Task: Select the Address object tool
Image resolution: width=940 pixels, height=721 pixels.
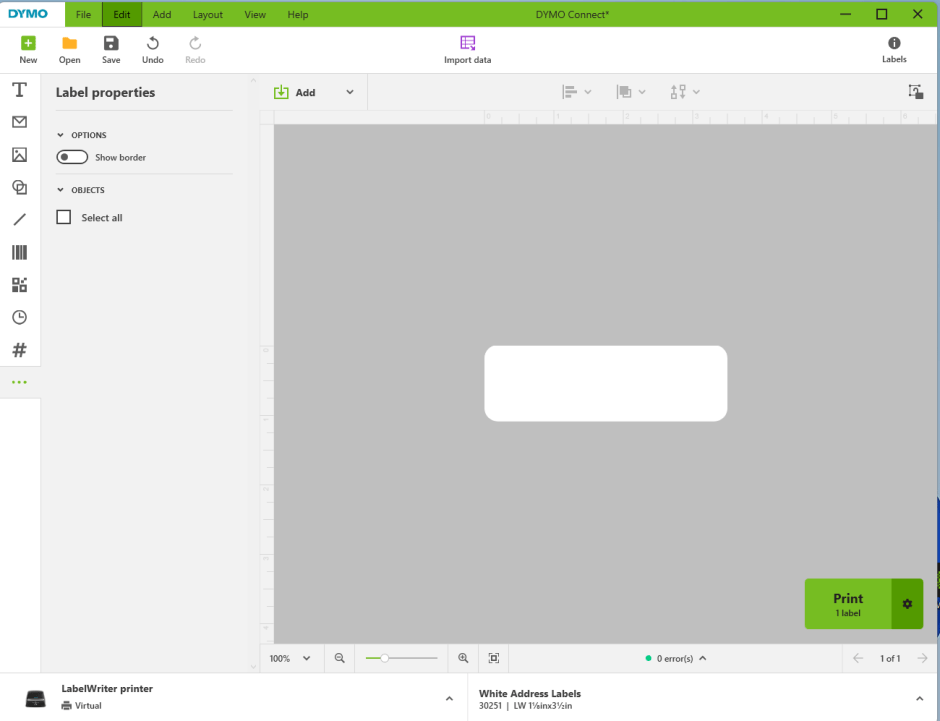Action: coord(19,122)
